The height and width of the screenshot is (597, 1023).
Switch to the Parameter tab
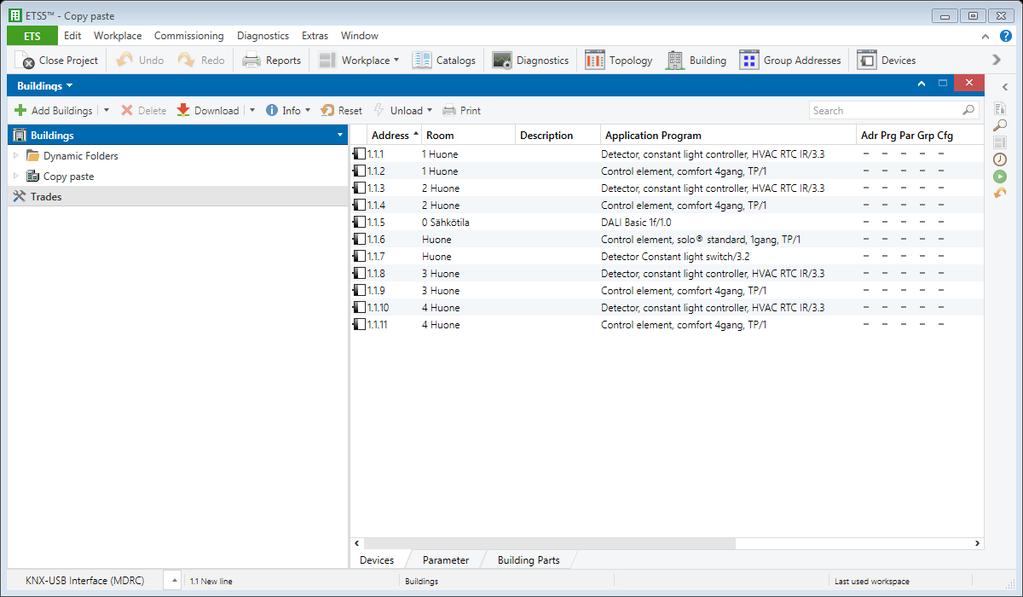446,560
